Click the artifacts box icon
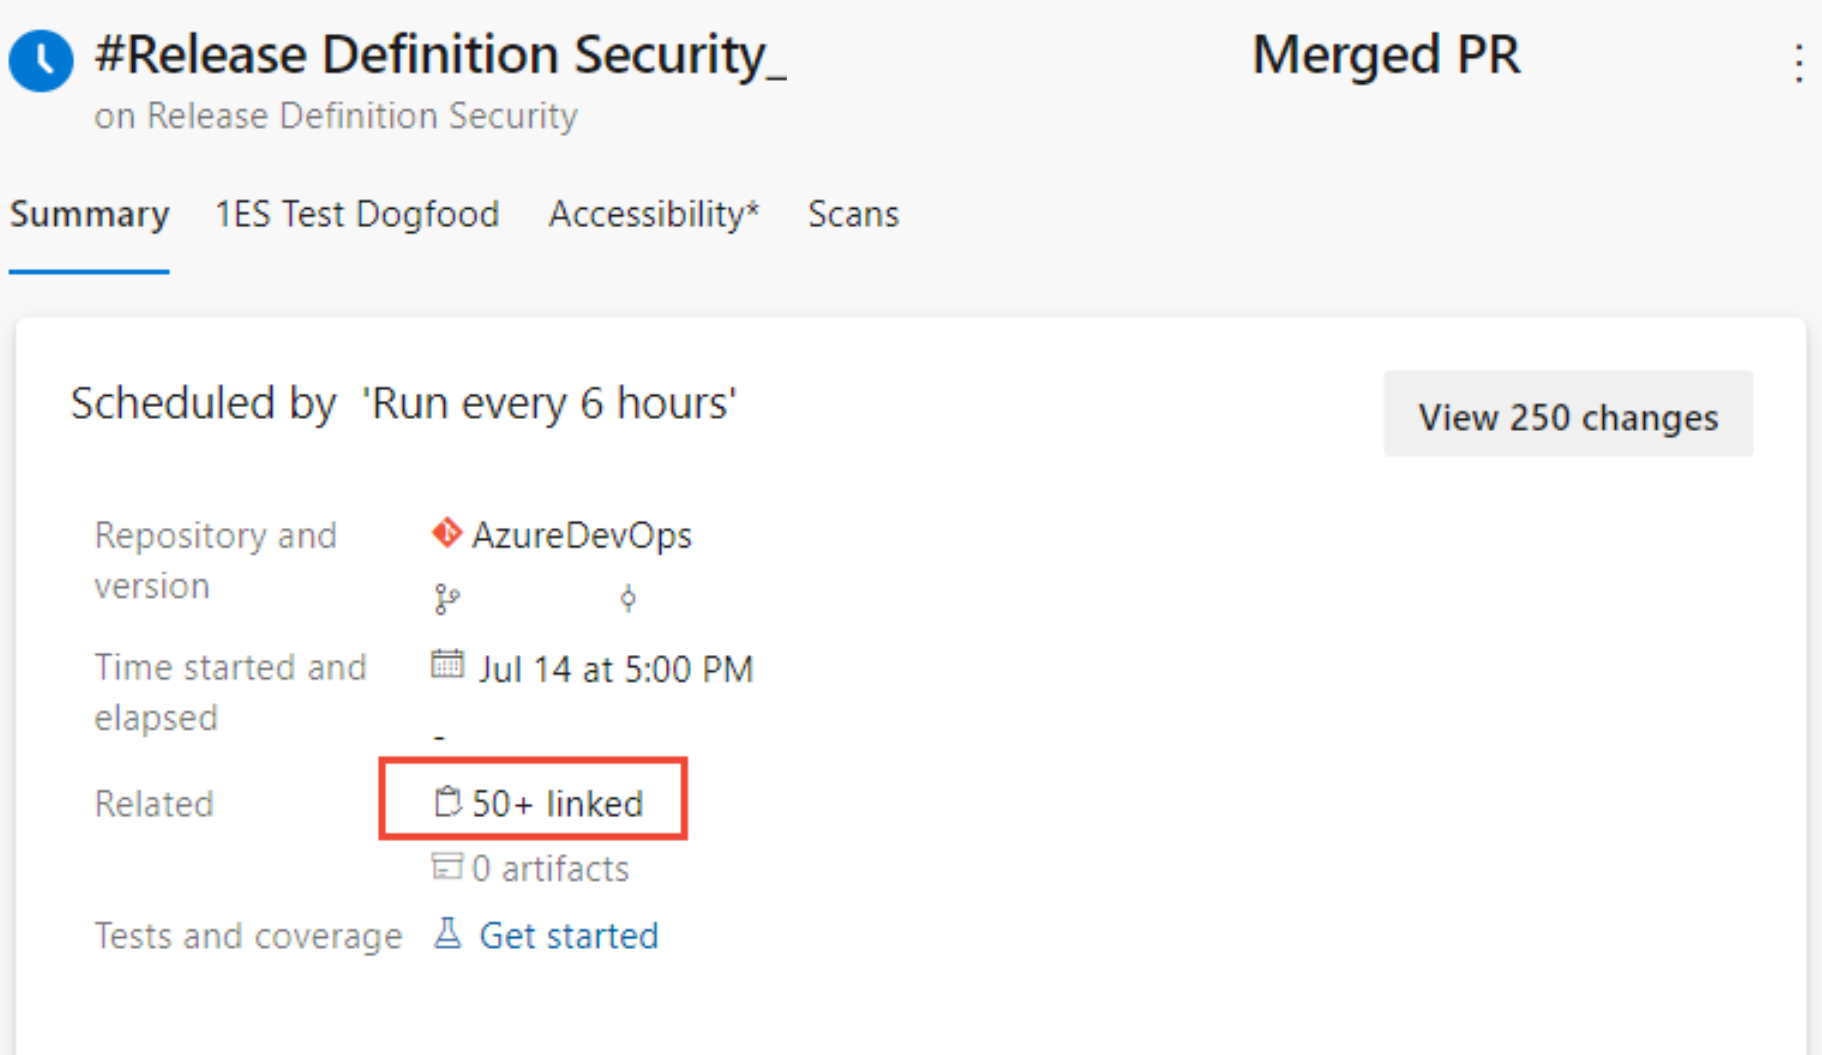Image resolution: width=1822 pixels, height=1055 pixels. pos(448,868)
